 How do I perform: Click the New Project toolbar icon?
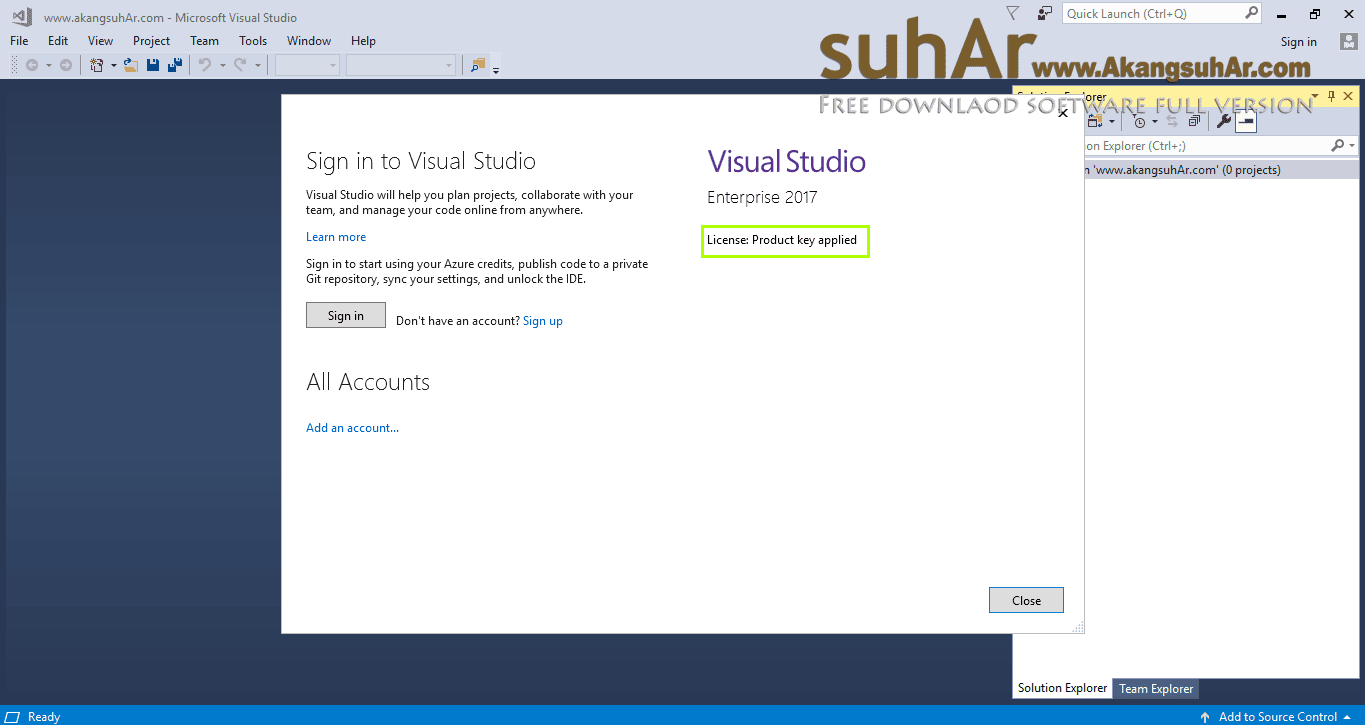[x=97, y=65]
